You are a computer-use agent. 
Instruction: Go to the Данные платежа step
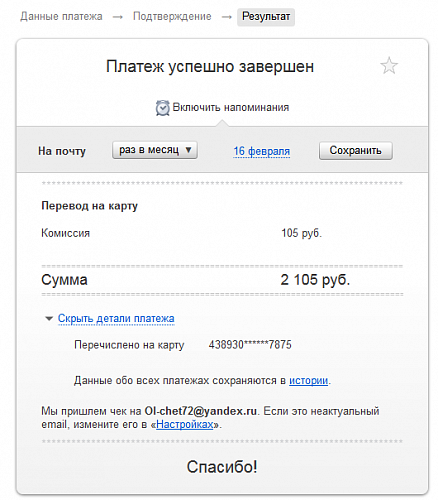click(61, 16)
